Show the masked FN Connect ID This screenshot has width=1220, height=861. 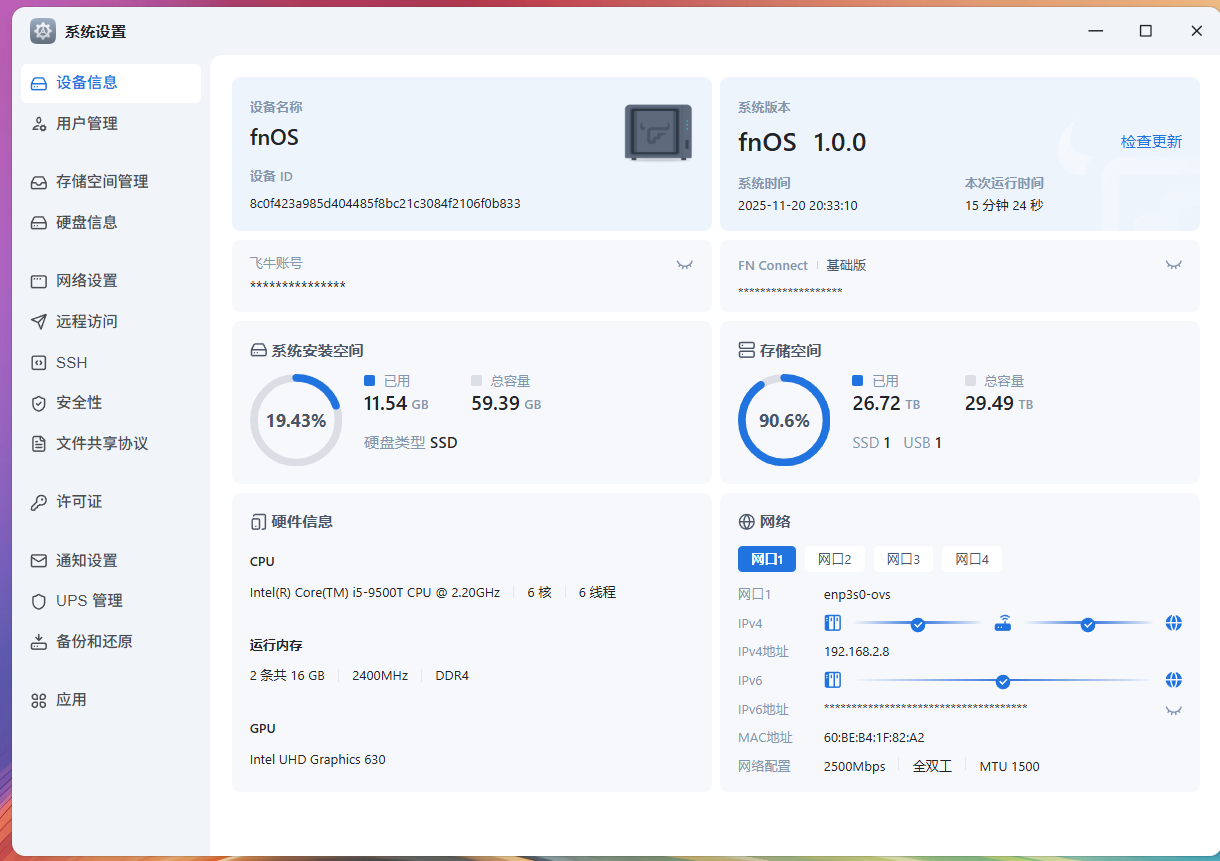[x=1173, y=265]
